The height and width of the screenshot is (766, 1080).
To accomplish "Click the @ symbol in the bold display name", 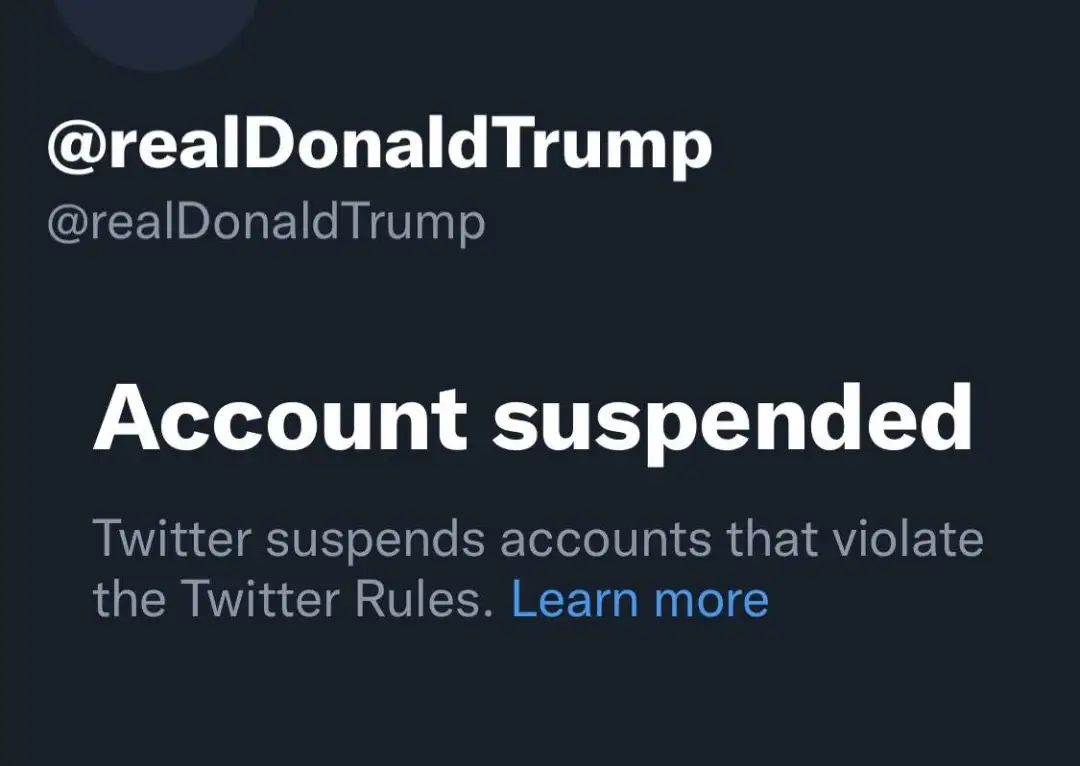I will coord(71,147).
